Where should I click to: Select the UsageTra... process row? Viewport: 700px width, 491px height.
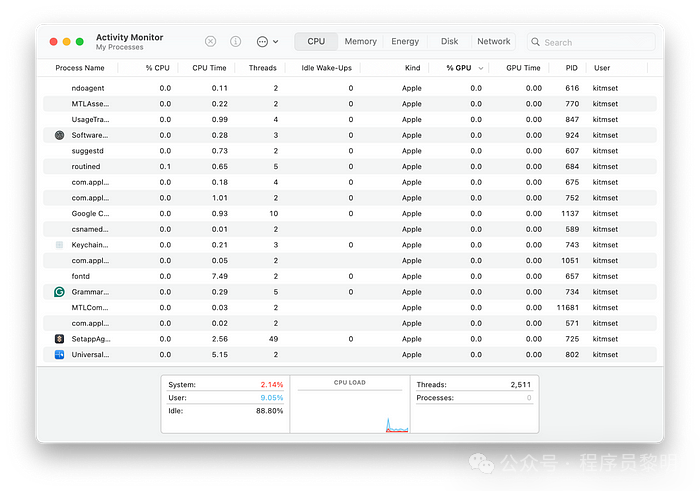350,119
